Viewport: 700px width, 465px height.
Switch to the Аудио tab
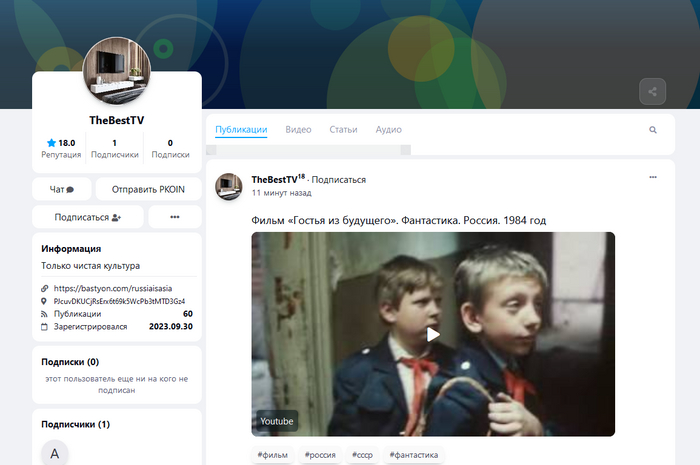(x=388, y=129)
